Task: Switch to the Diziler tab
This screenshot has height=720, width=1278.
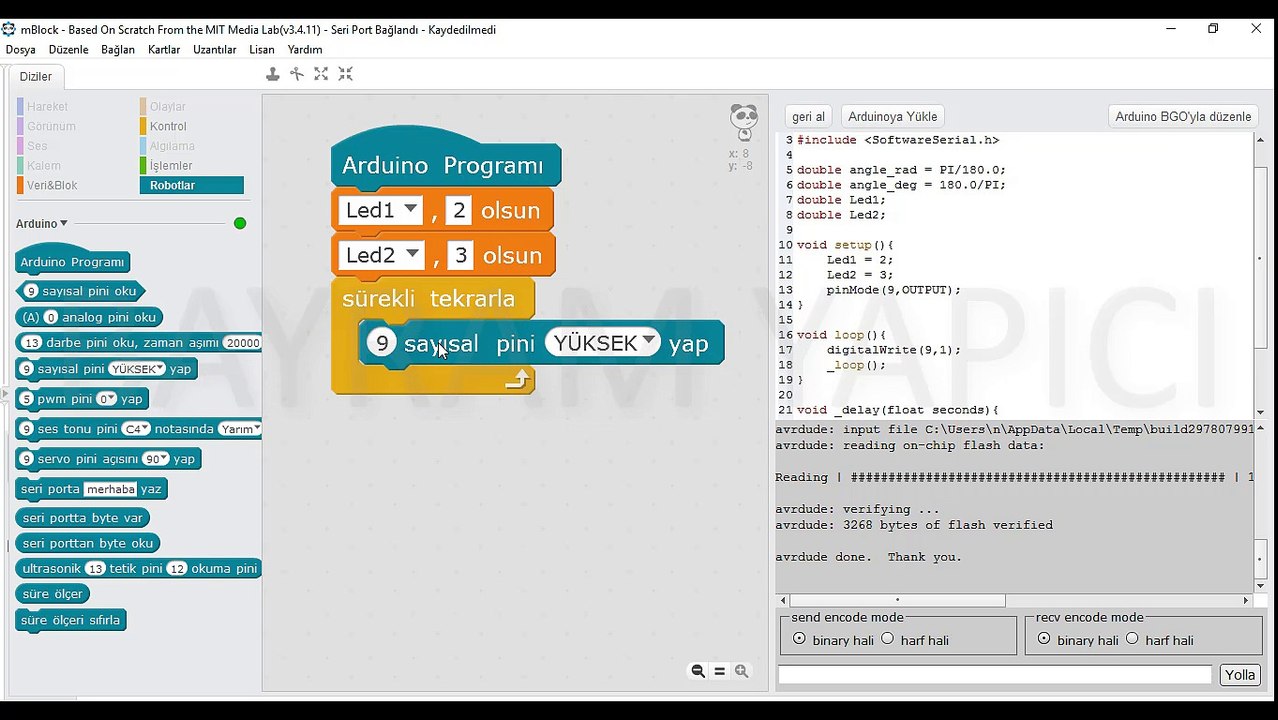Action: coord(36,76)
